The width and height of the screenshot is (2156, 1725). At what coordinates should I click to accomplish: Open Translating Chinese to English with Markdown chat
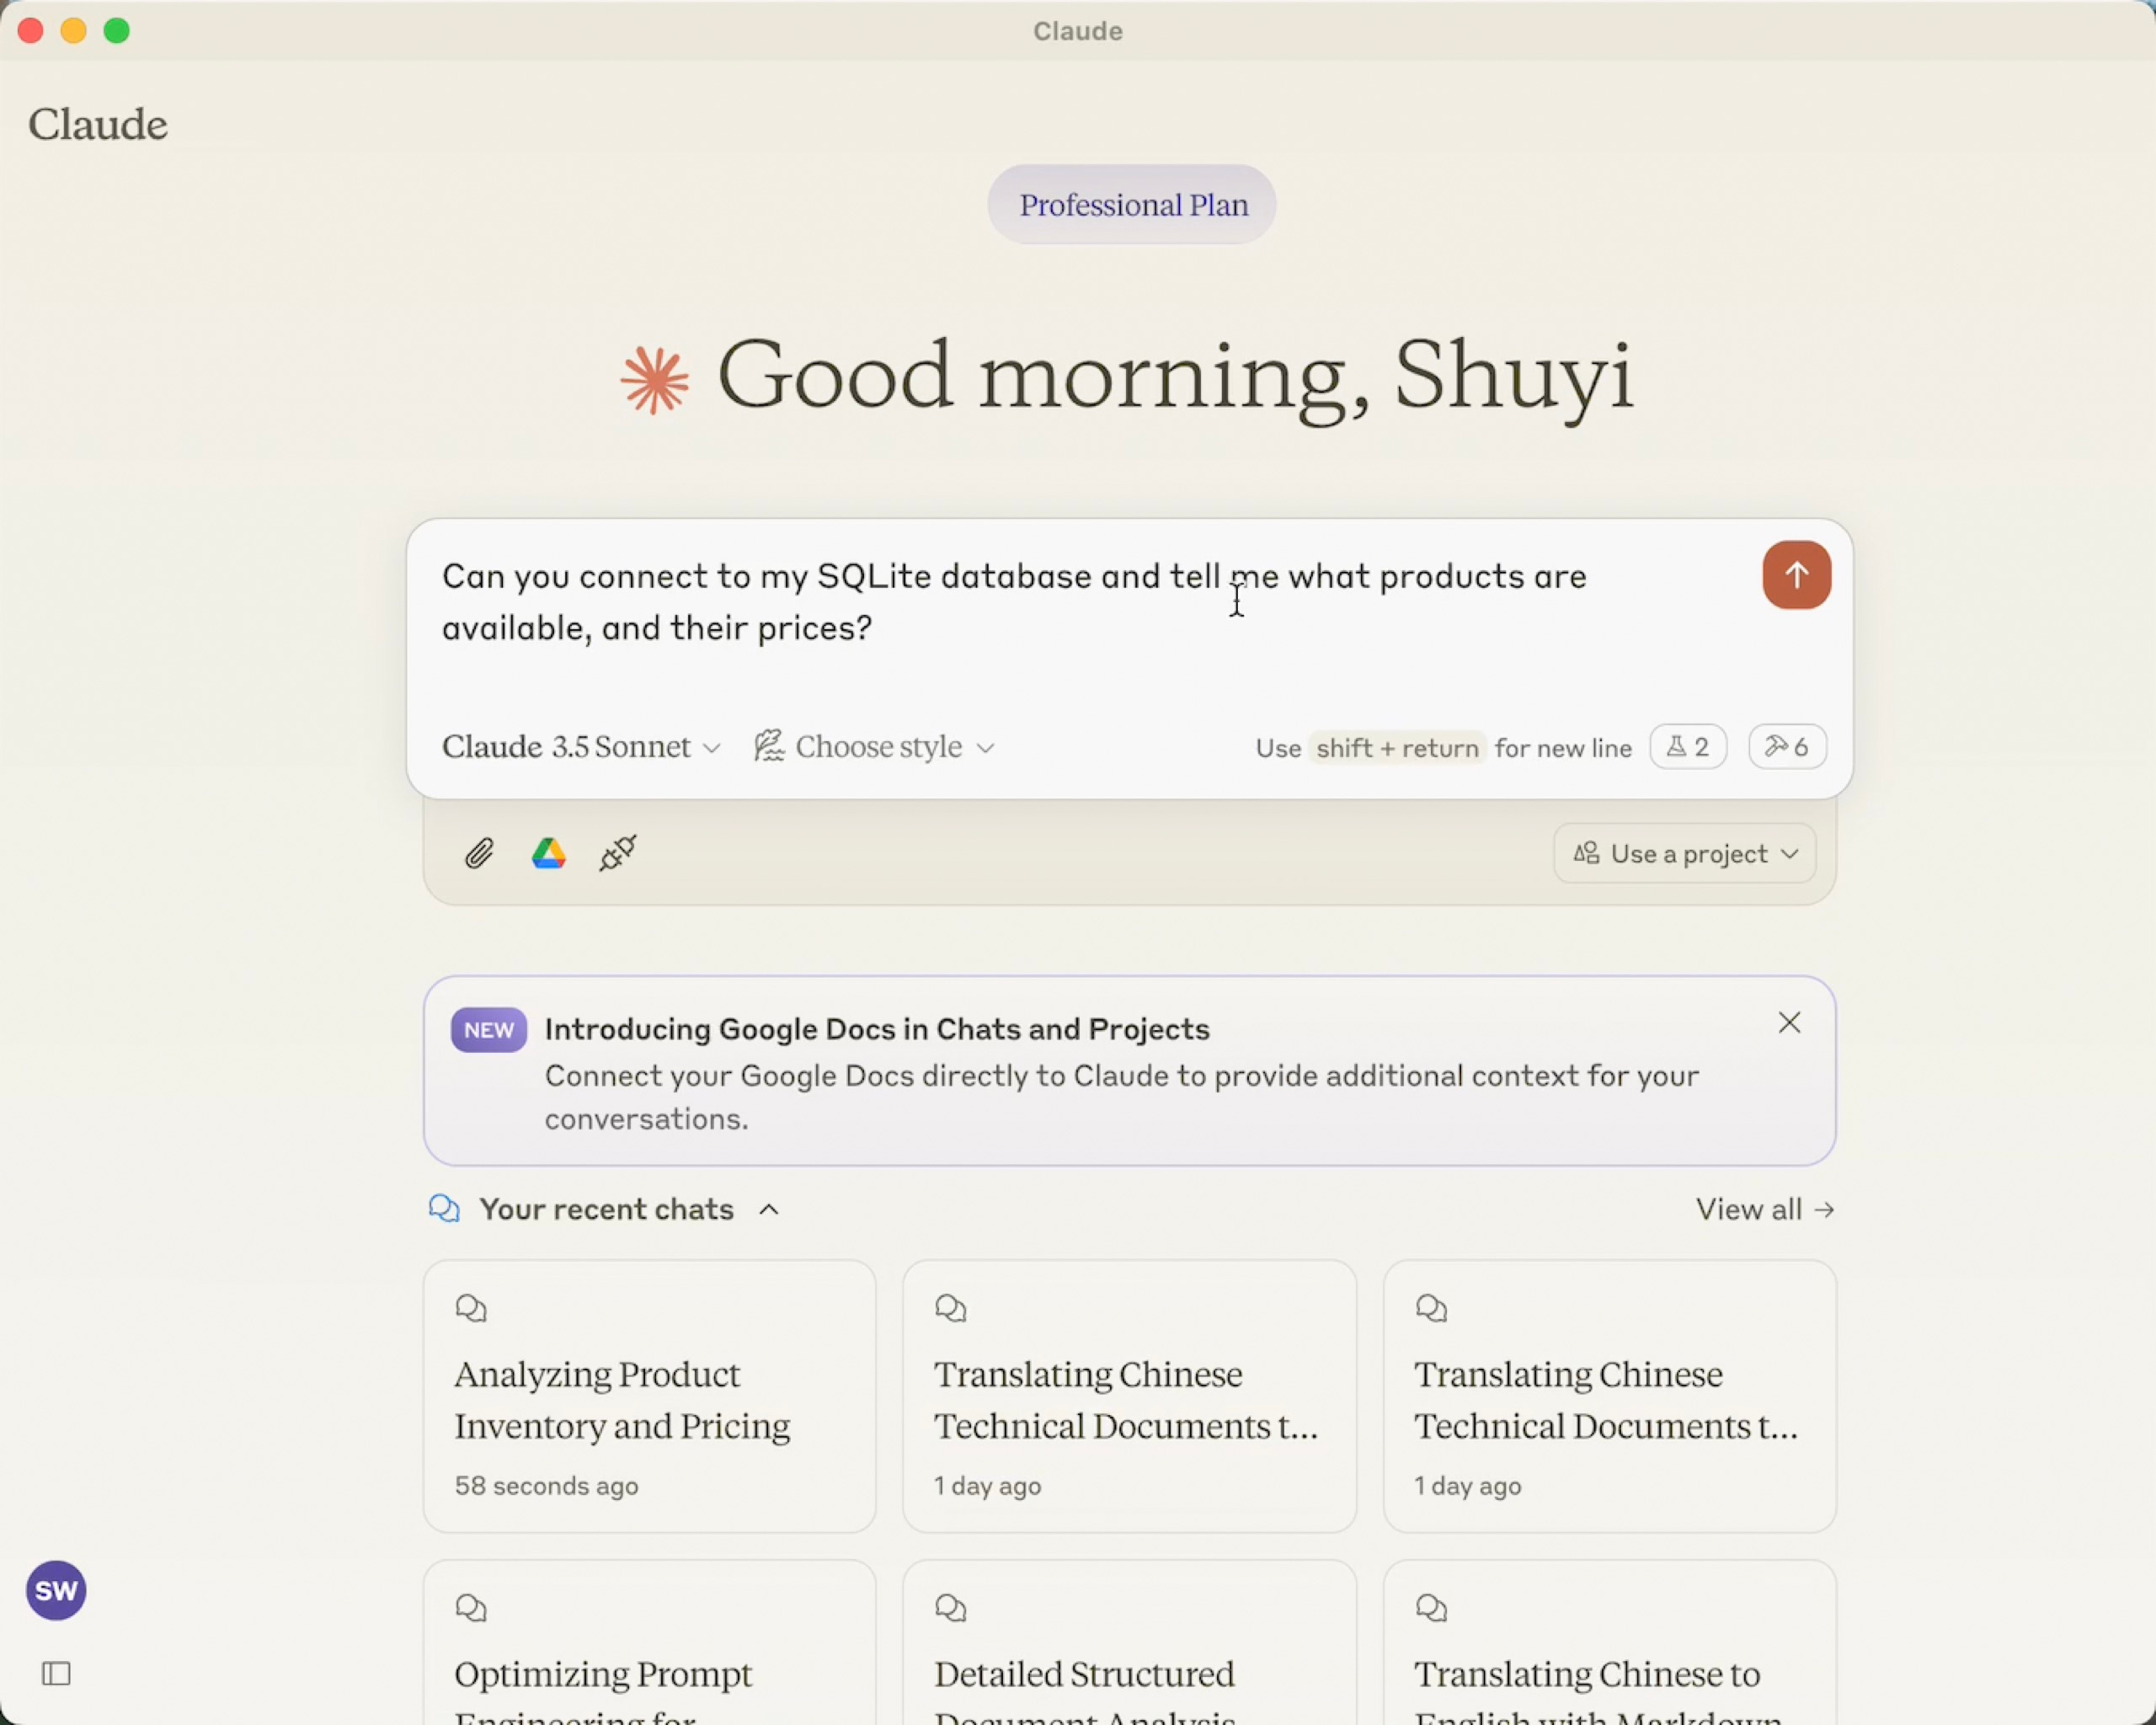point(1609,1642)
